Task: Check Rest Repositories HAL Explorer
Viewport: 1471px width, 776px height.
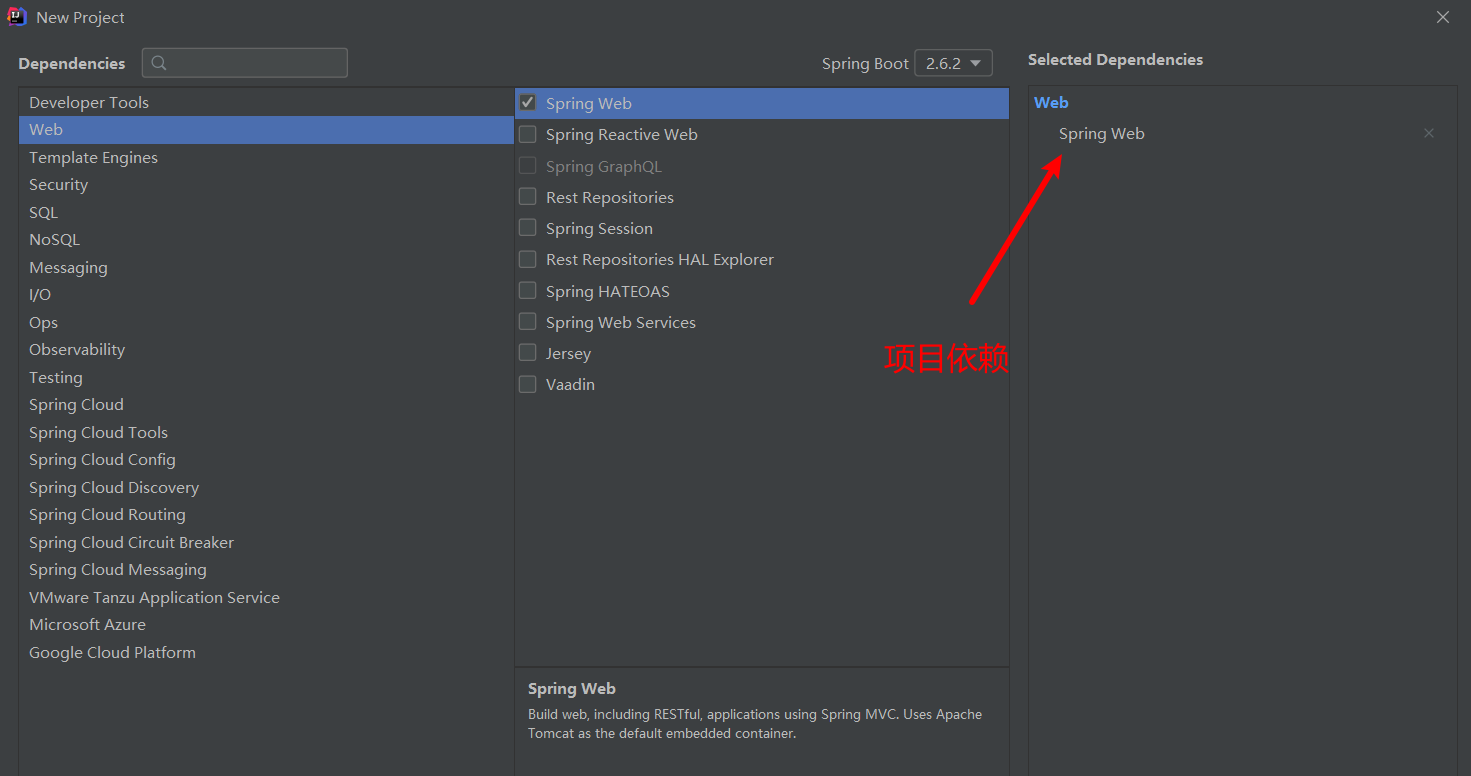Action: click(527, 259)
